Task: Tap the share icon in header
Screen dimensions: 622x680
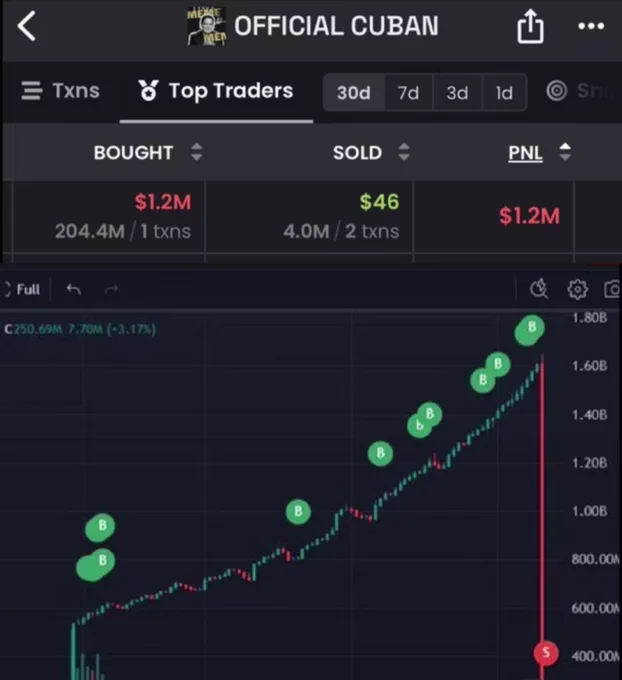Action: pos(530,27)
